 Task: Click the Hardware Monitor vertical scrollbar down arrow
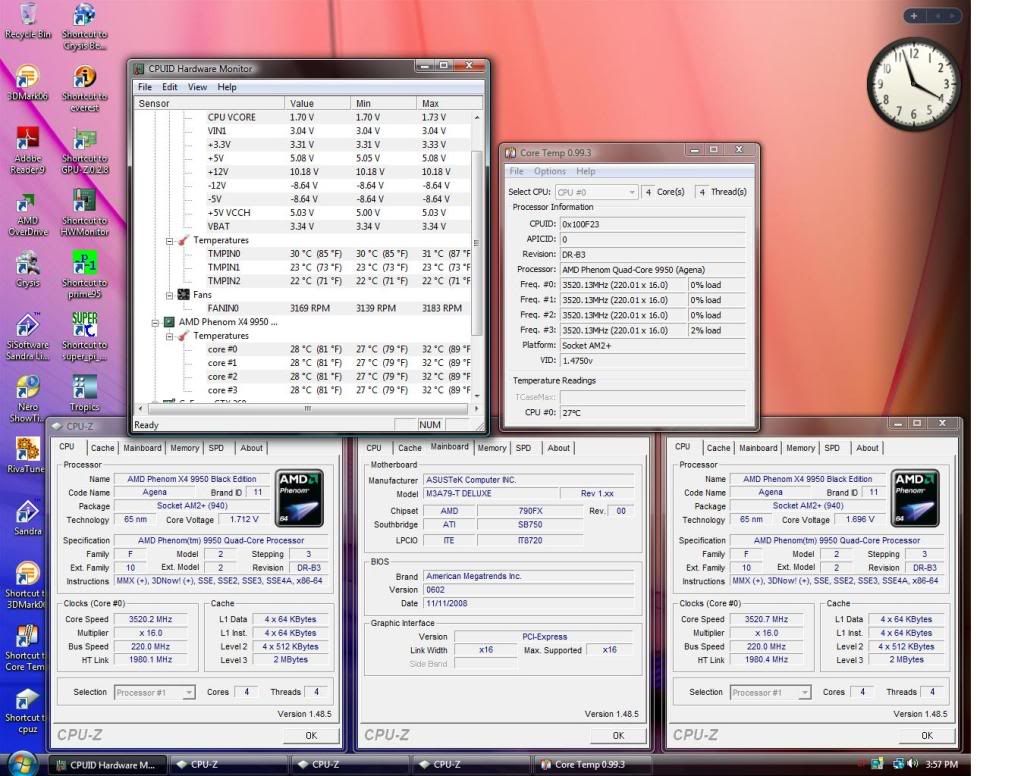[477, 396]
